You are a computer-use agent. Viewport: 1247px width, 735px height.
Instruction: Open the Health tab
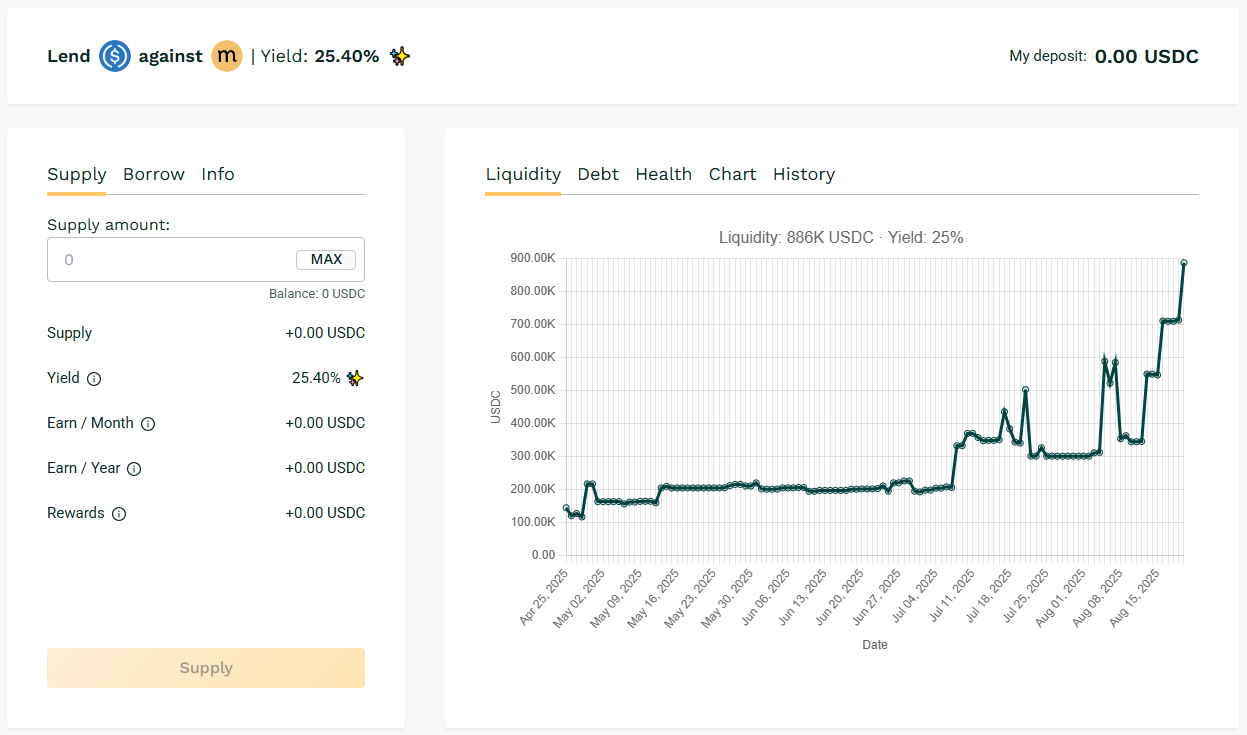[x=664, y=174]
